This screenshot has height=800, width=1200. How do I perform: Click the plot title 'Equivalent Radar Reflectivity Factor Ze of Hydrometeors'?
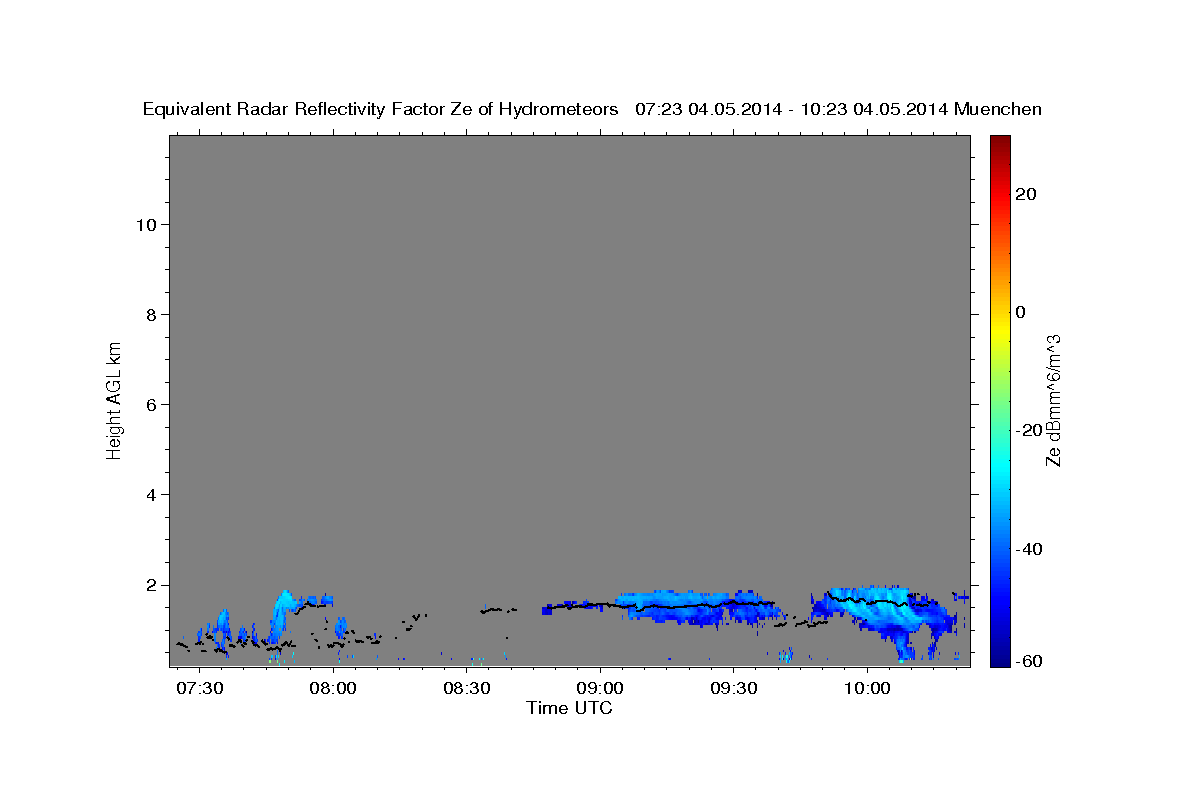381,110
